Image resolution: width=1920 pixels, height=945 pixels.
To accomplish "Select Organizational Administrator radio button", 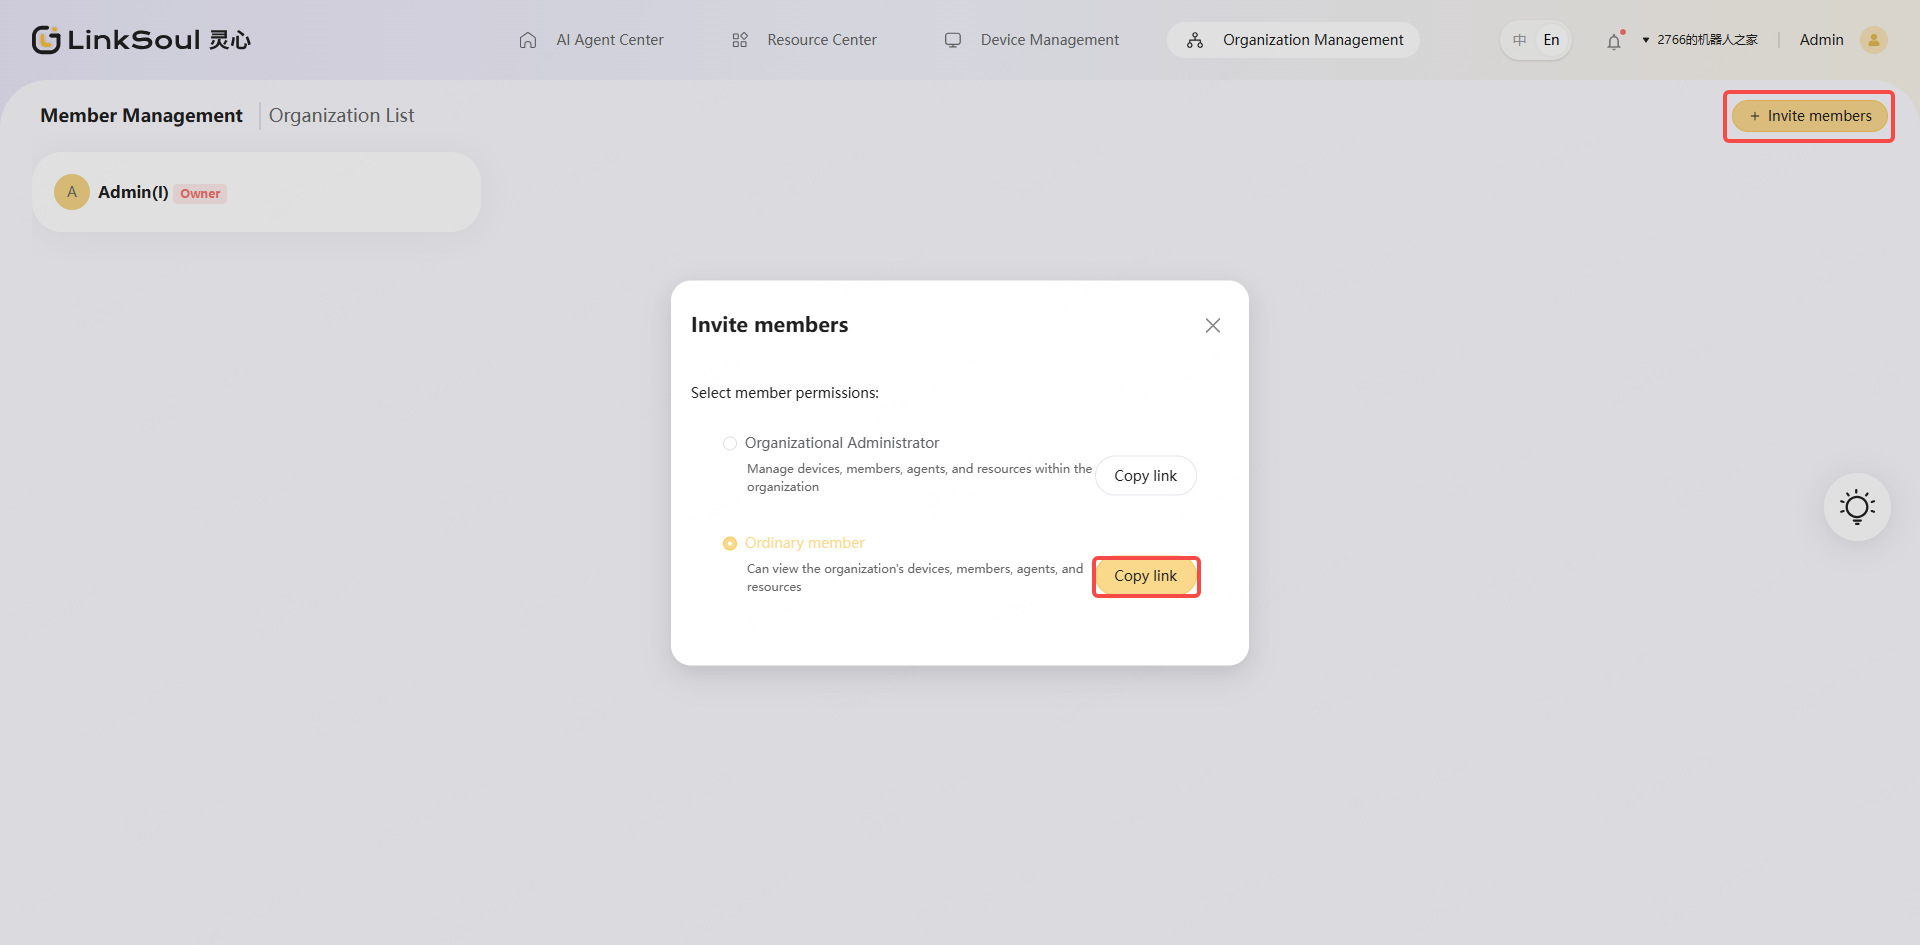I will 730,443.
